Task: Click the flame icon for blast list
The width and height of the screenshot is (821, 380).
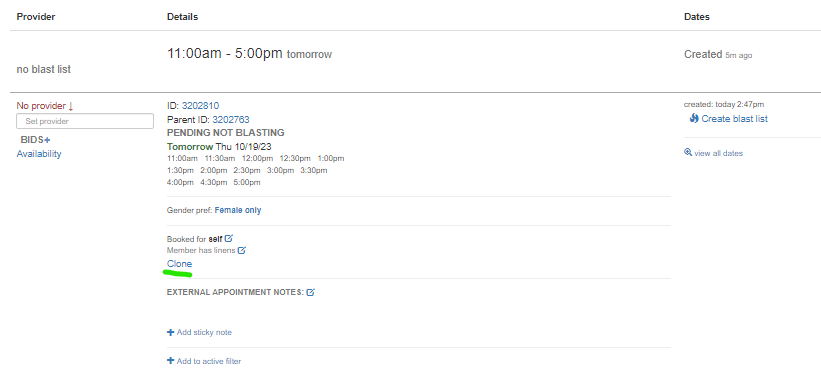Action: point(694,118)
